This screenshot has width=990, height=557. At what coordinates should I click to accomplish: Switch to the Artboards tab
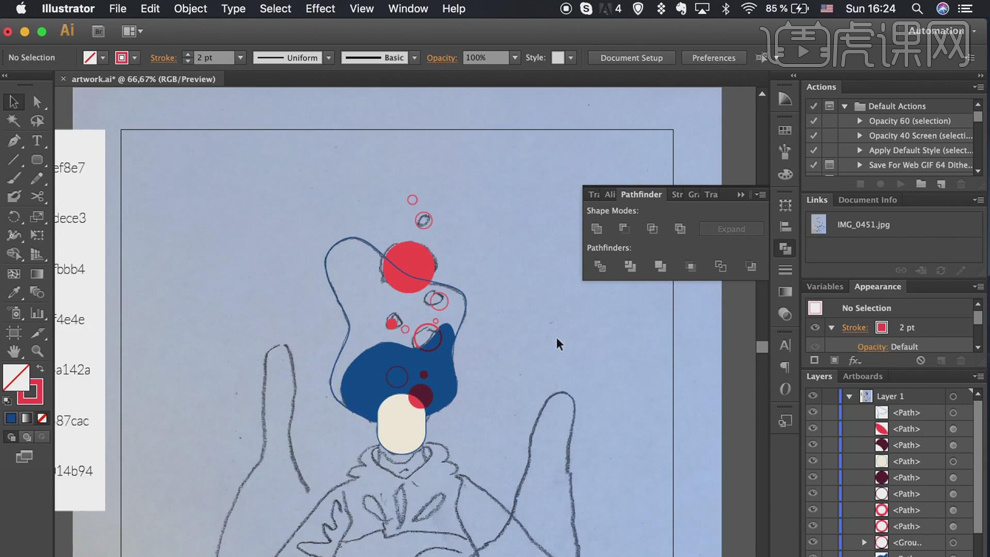(862, 377)
